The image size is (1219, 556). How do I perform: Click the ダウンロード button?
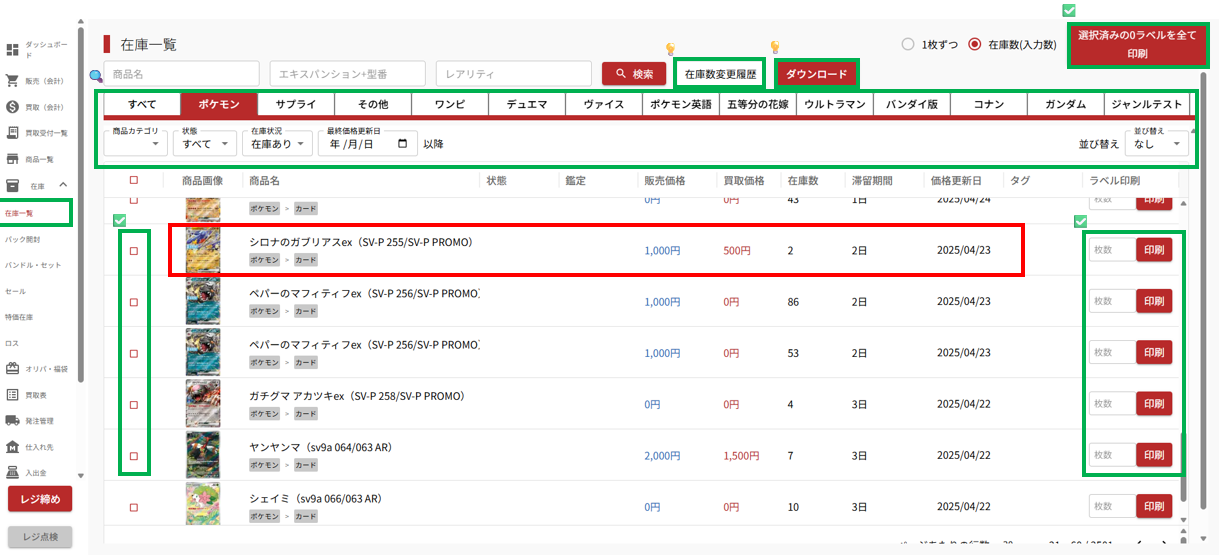point(817,74)
